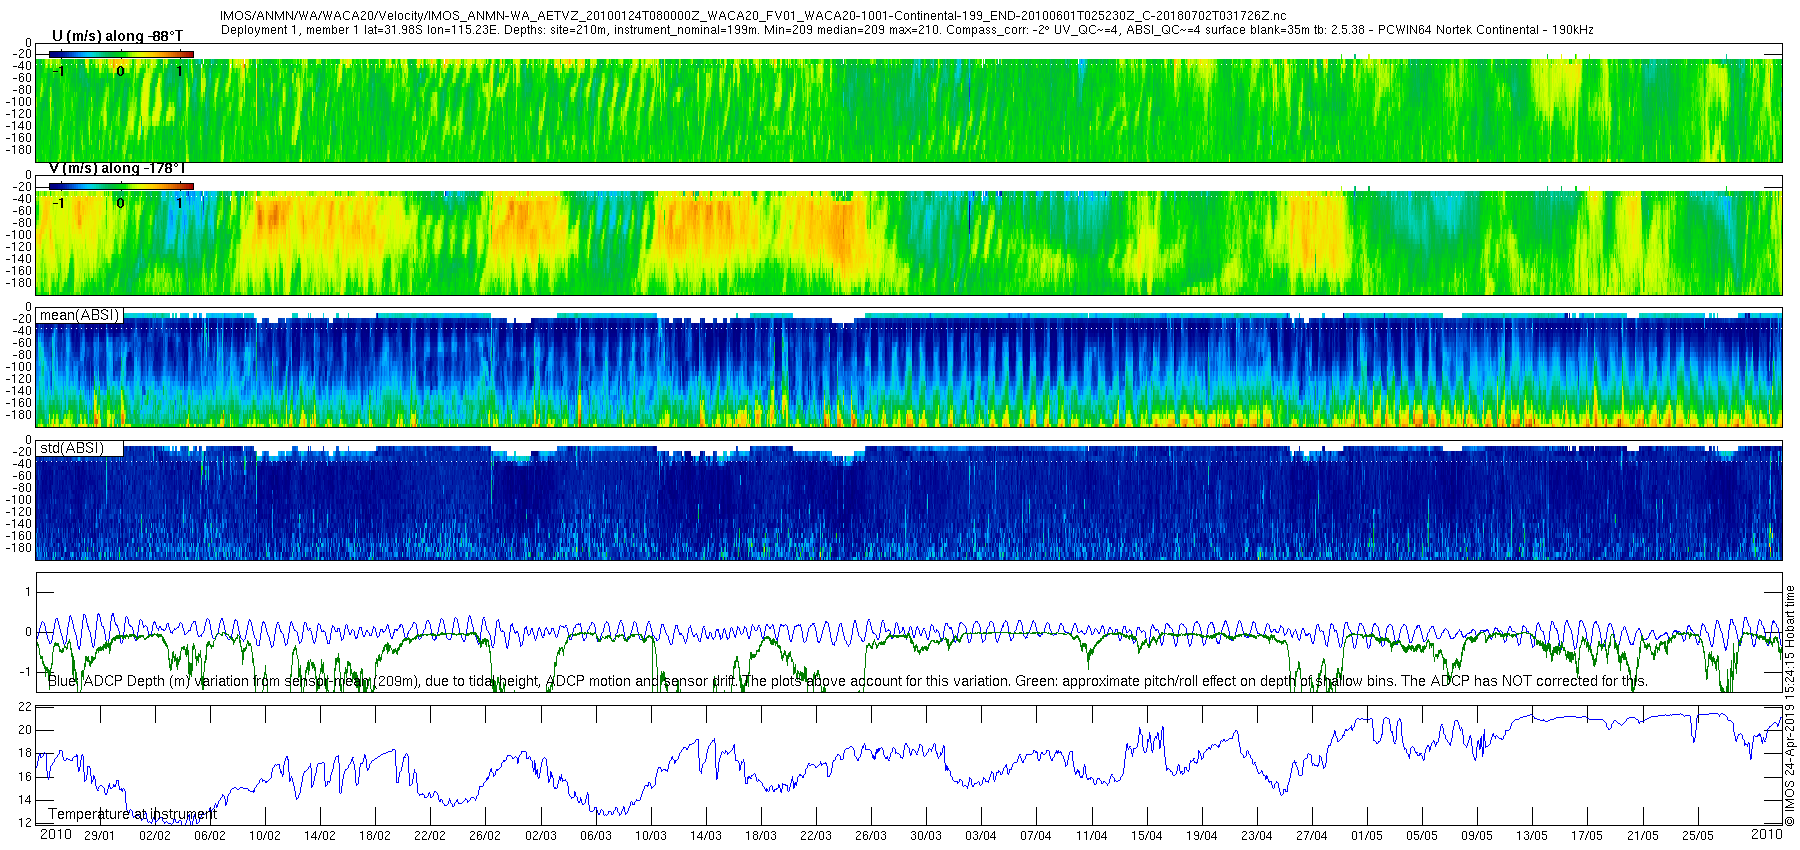Click the temperature axis tick '18'
1800x850 pixels.
tap(25, 753)
